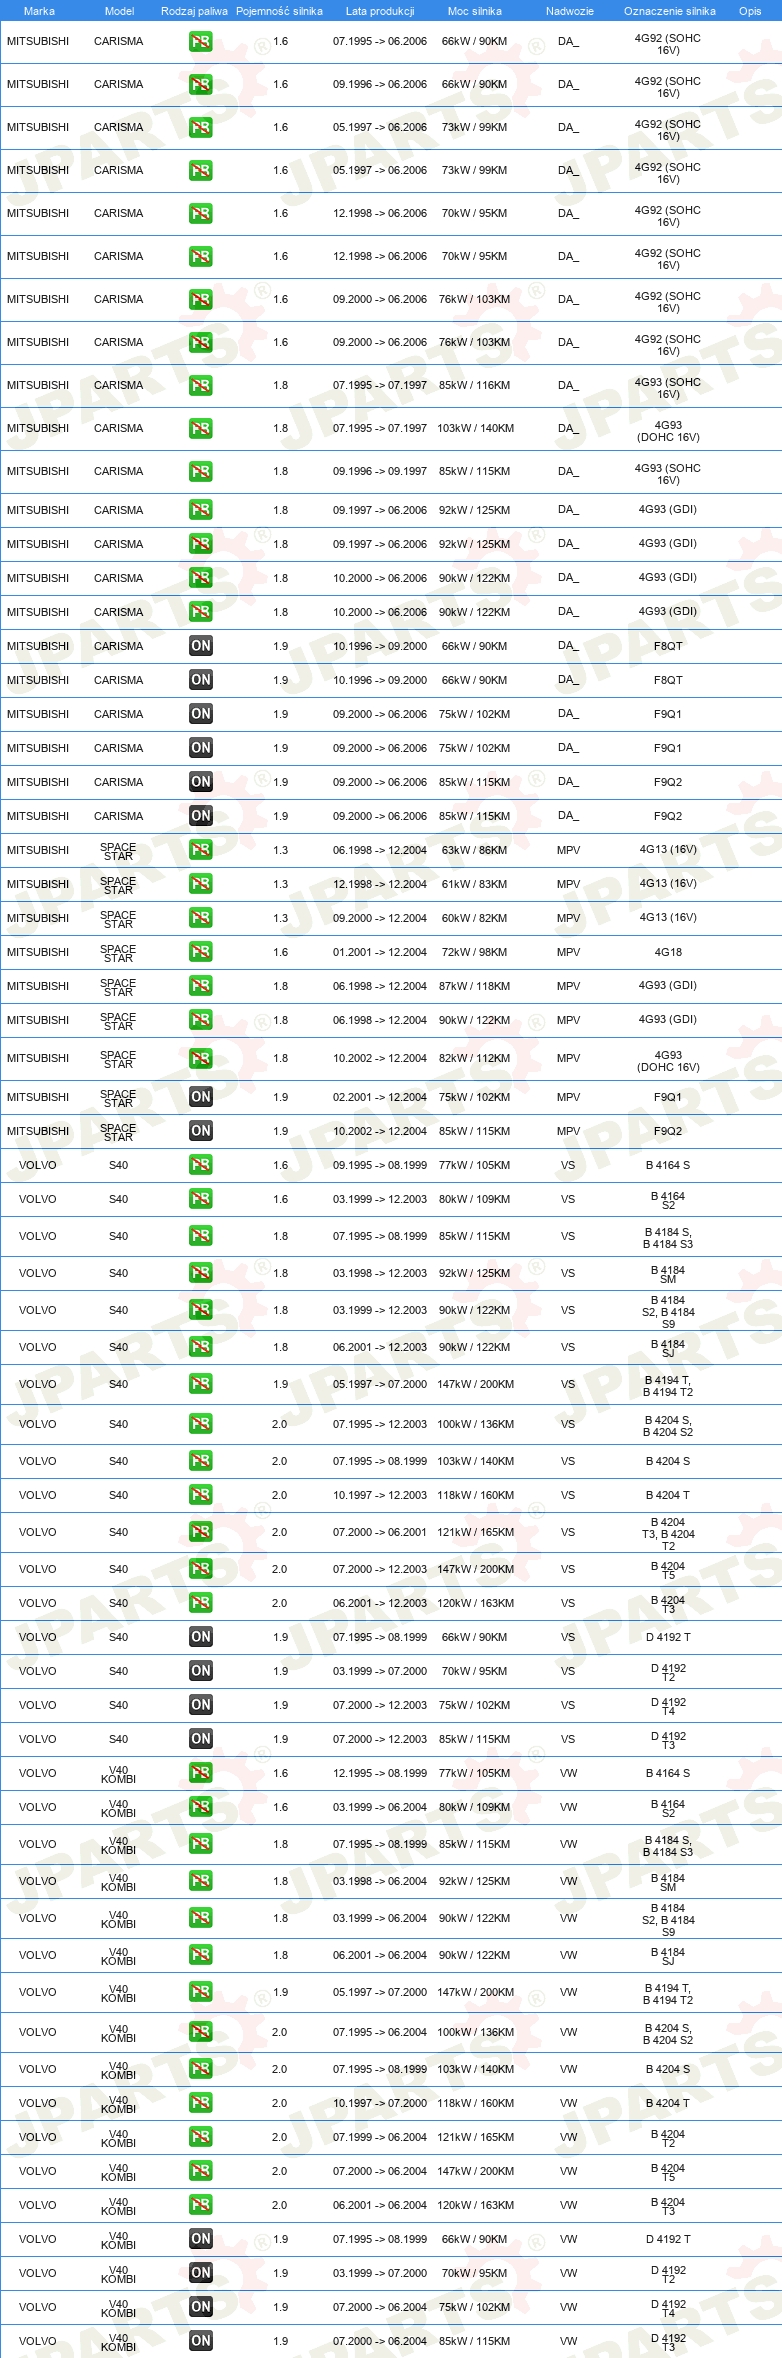The image size is (782, 2358).
Task: Click the 63kW / 86KM power cell
Action: [474, 851]
